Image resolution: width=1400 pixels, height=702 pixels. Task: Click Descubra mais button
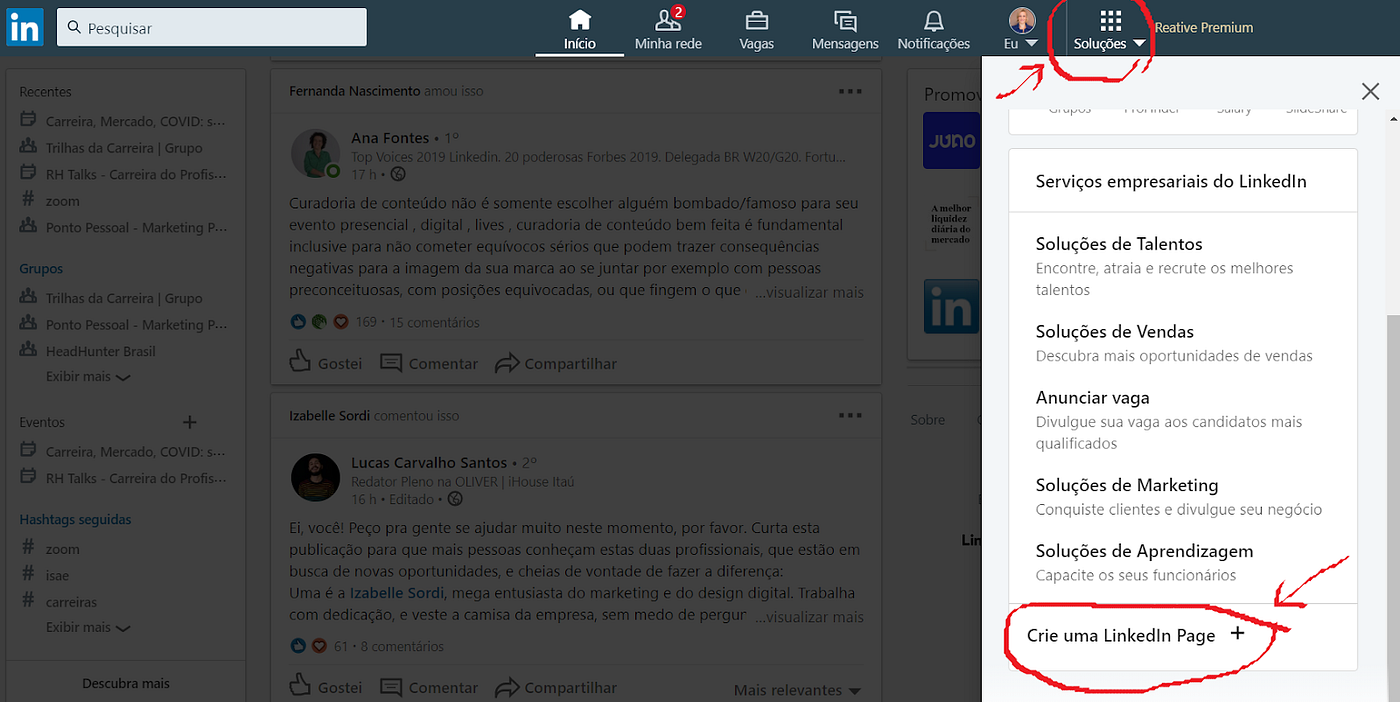click(126, 683)
